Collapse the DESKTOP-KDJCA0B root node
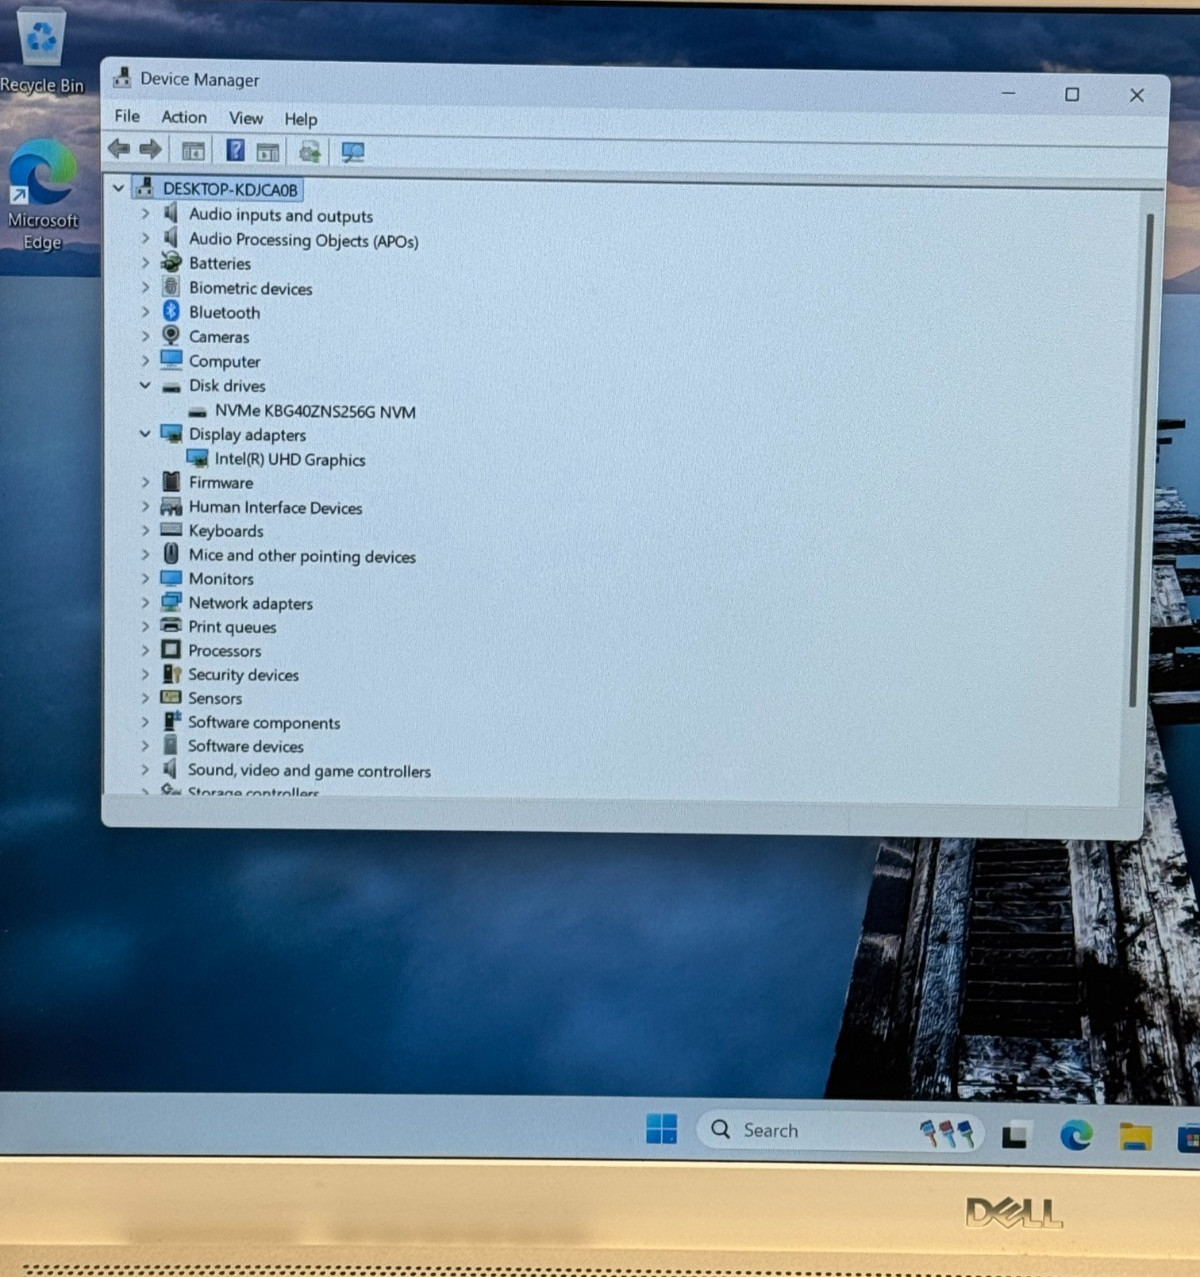Viewport: 1200px width, 1277px height. pyautogui.click(x=118, y=187)
